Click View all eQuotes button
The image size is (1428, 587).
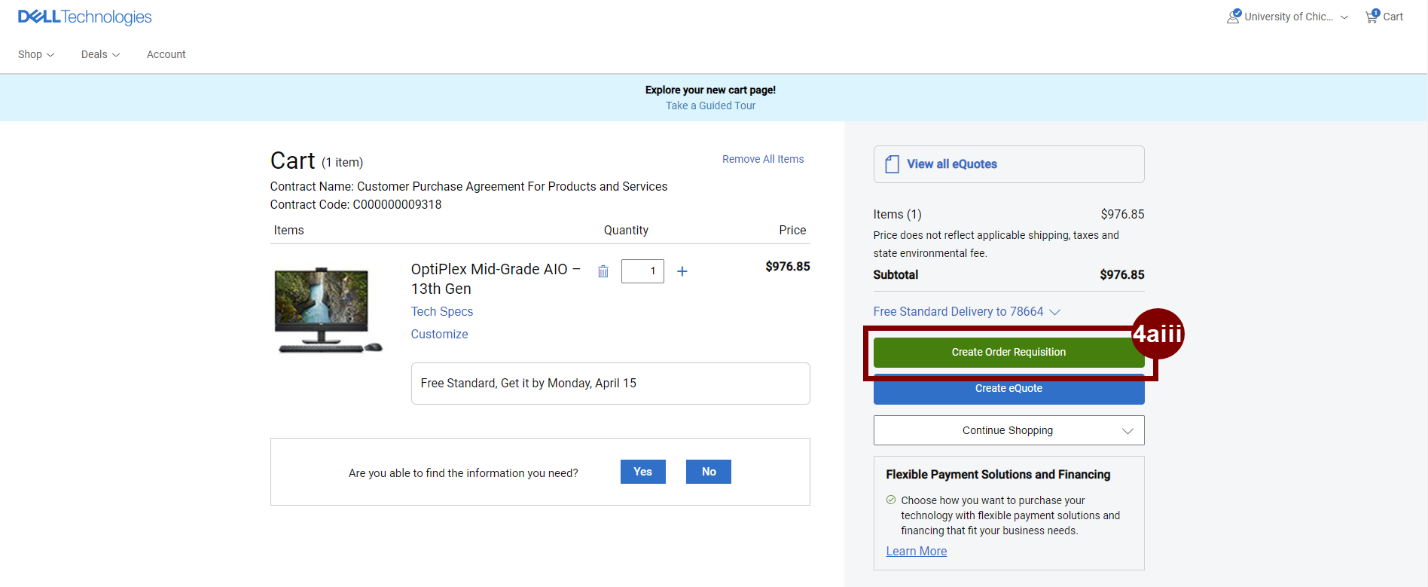tap(1009, 164)
